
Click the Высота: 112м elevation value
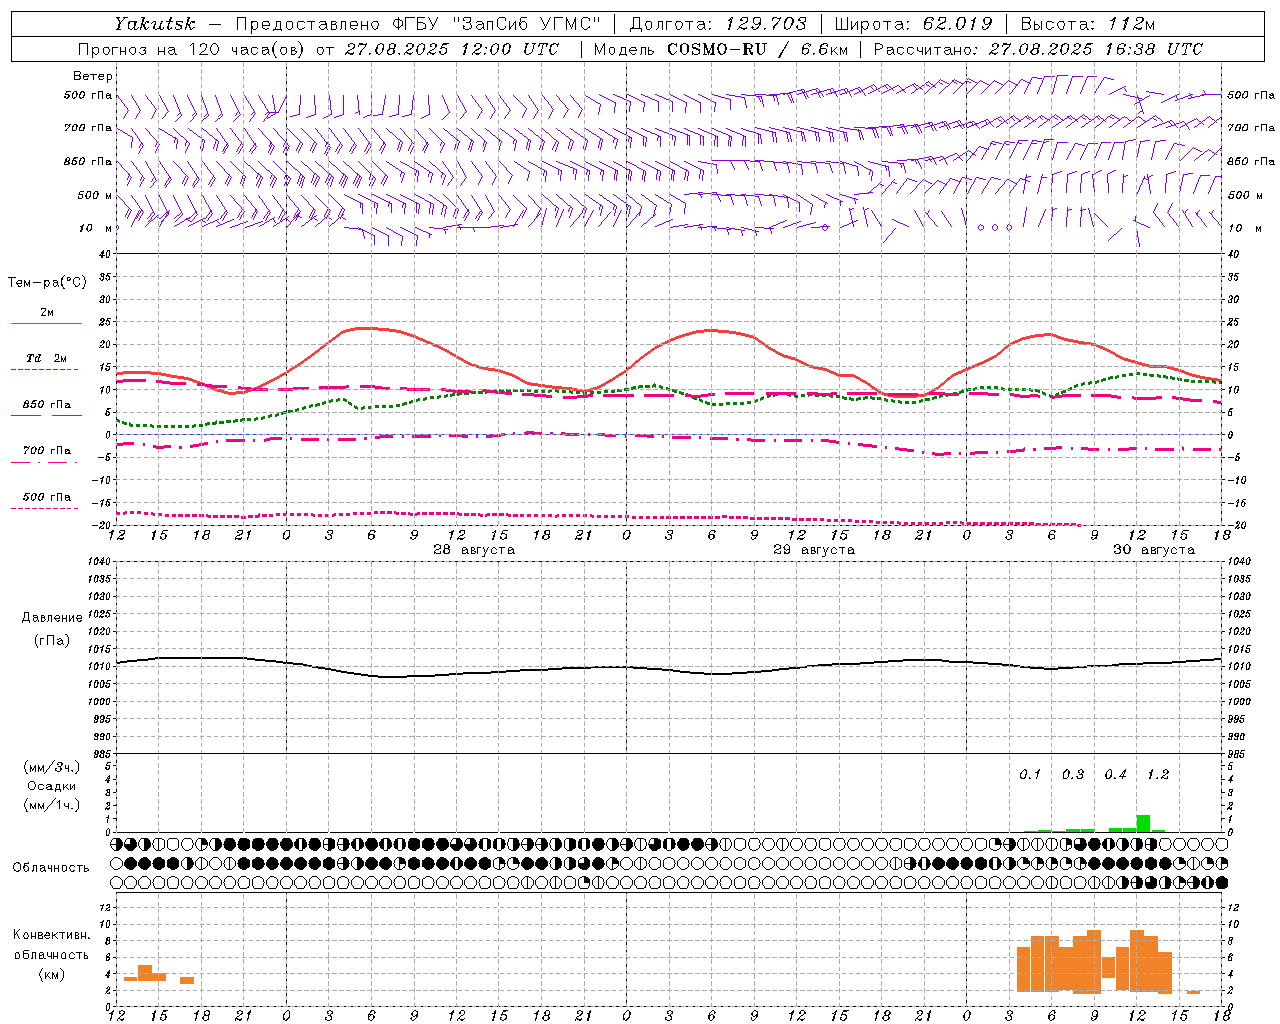coord(1088,24)
